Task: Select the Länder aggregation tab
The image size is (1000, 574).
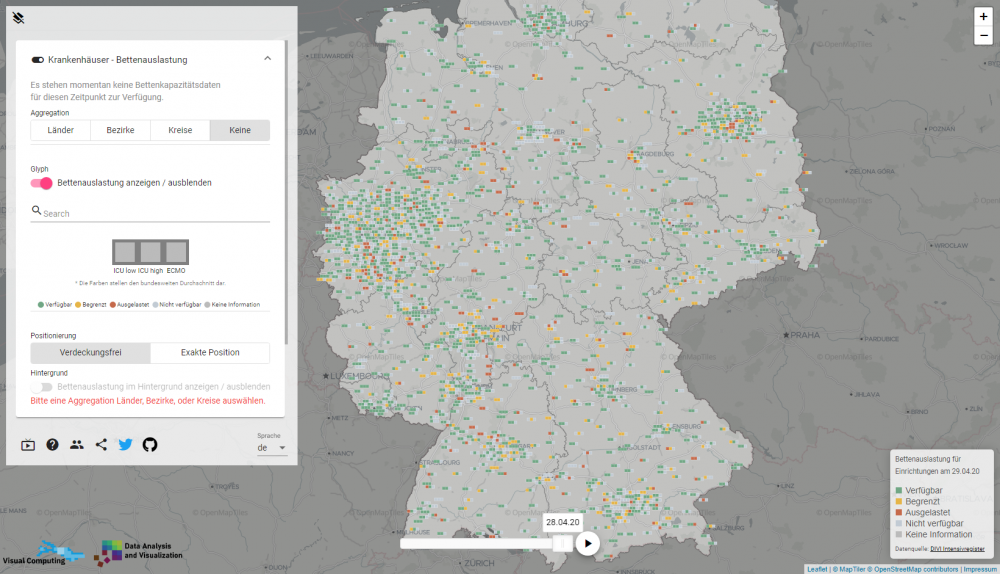Action: 61,131
